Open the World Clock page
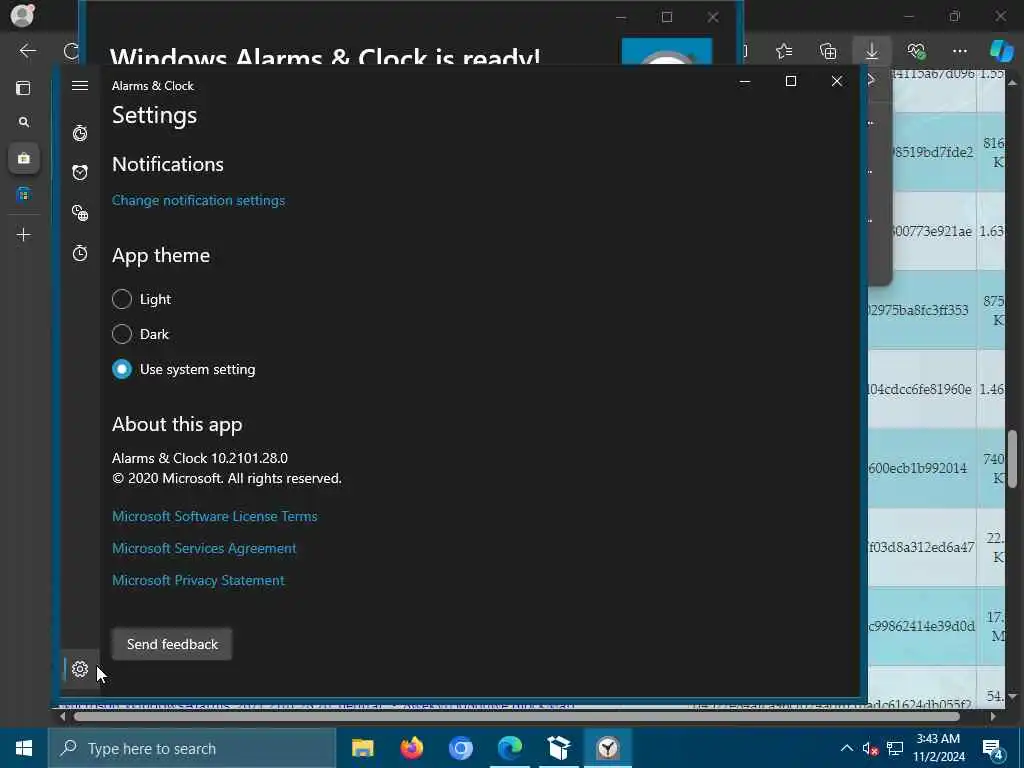This screenshot has width=1024, height=768. click(80, 213)
